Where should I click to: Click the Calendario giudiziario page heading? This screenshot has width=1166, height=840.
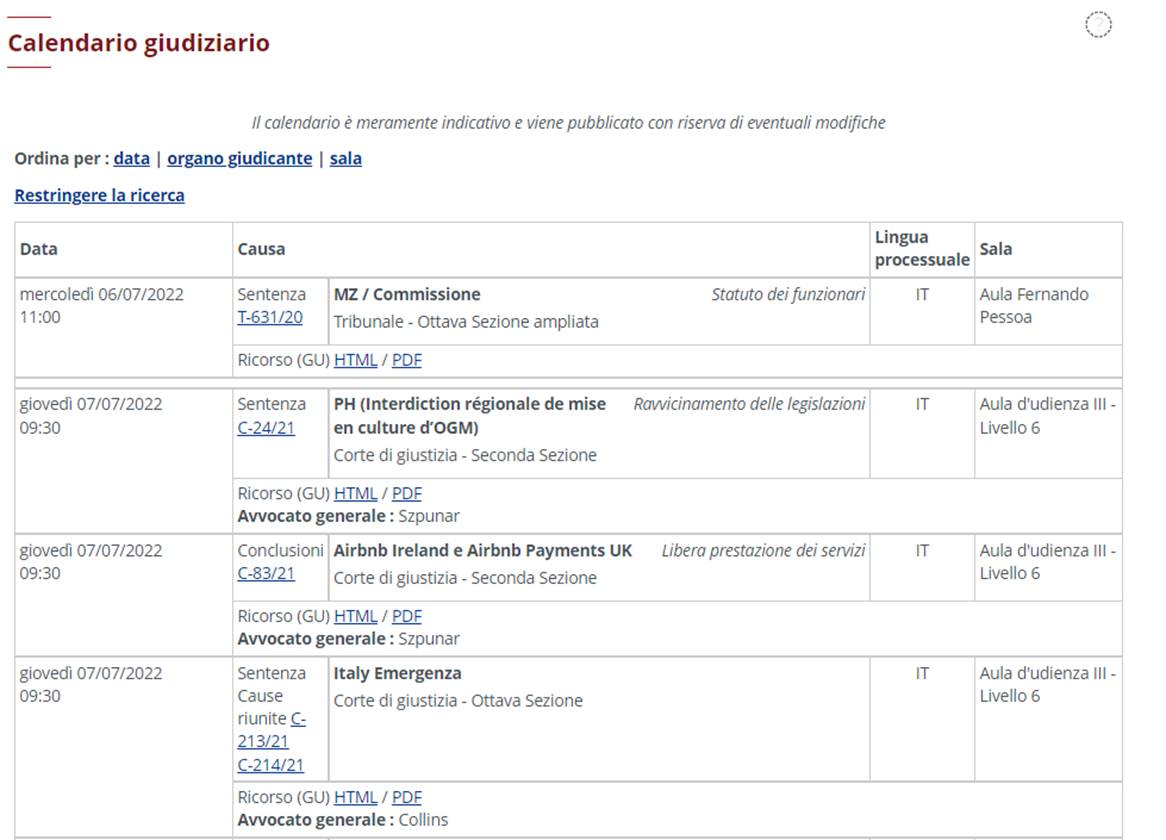(139, 42)
